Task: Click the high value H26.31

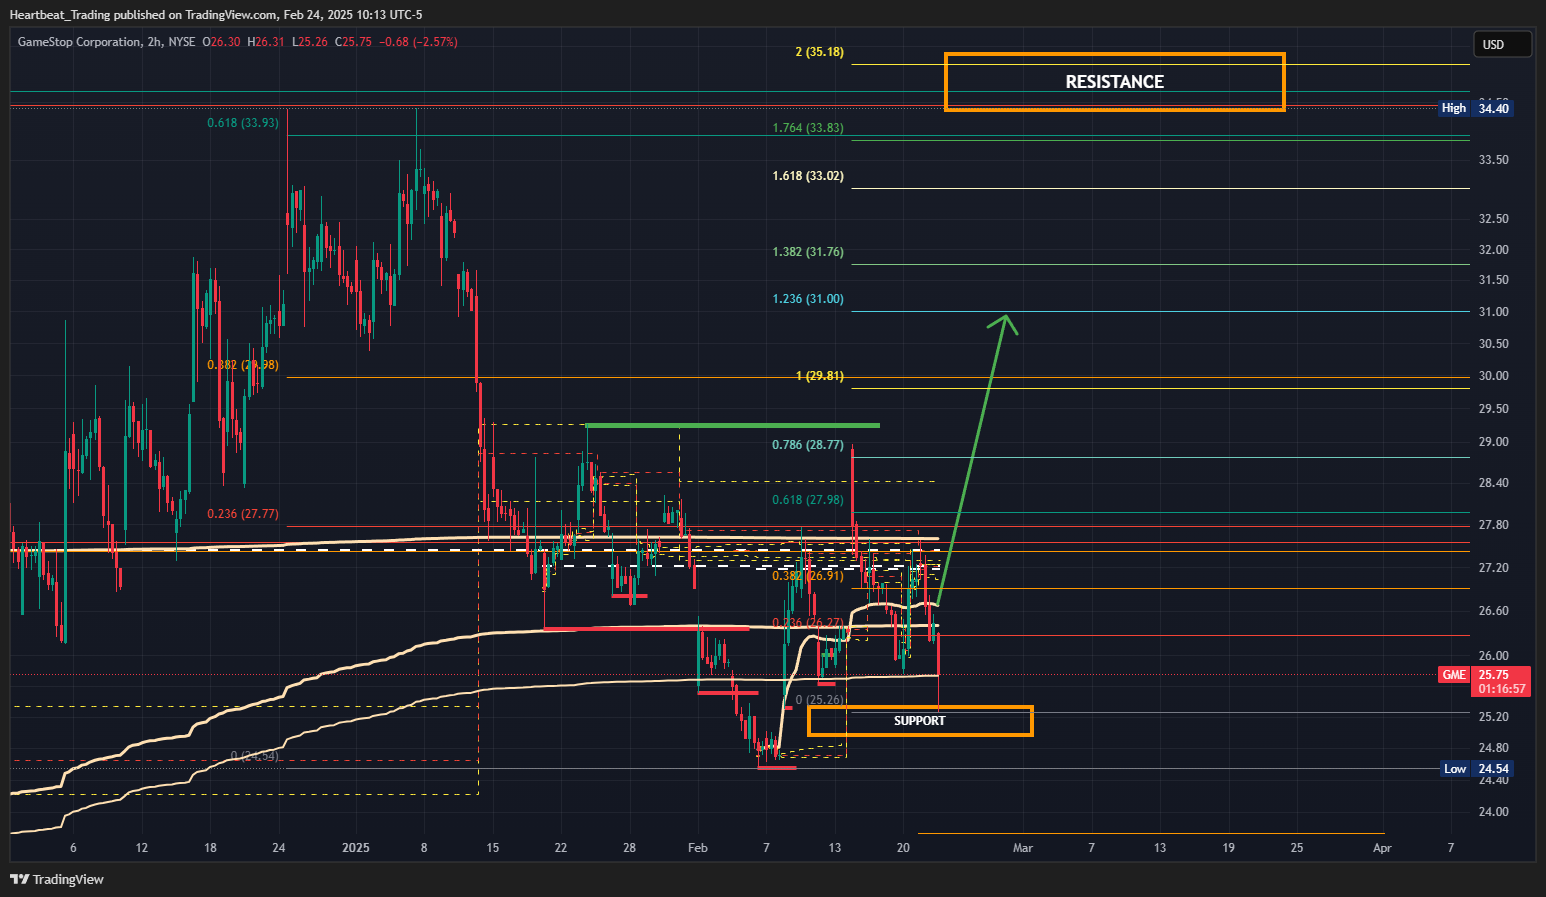Action: click(267, 42)
